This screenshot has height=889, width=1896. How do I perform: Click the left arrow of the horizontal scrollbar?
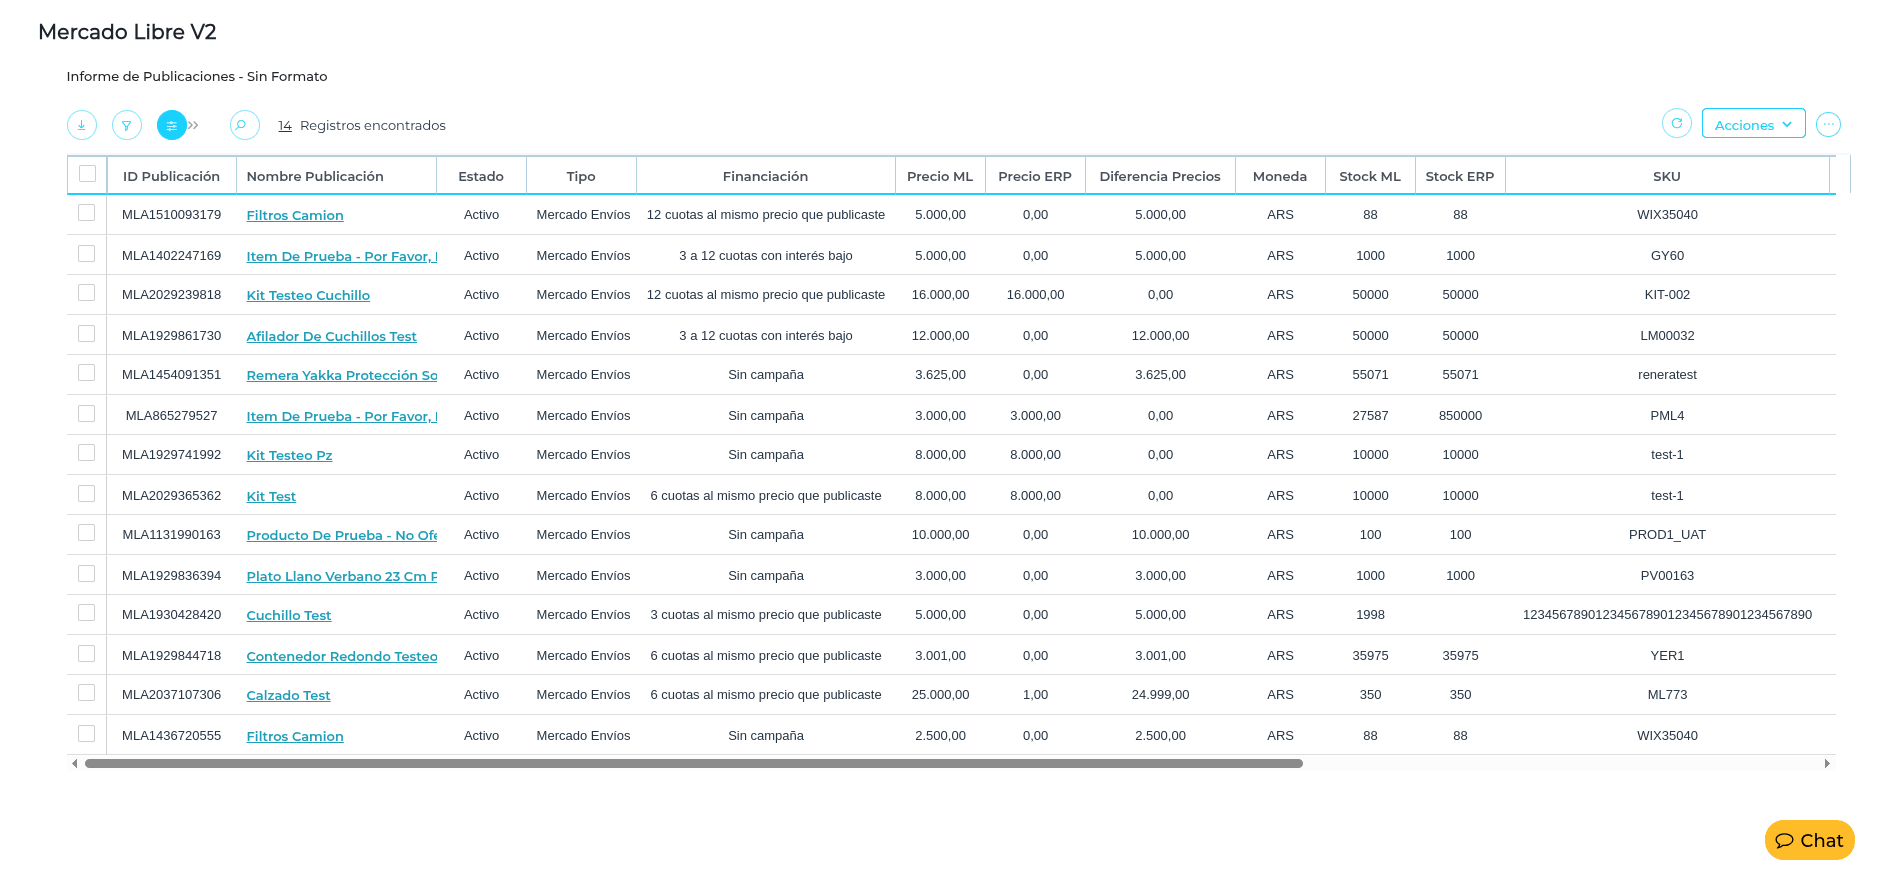tap(74, 763)
